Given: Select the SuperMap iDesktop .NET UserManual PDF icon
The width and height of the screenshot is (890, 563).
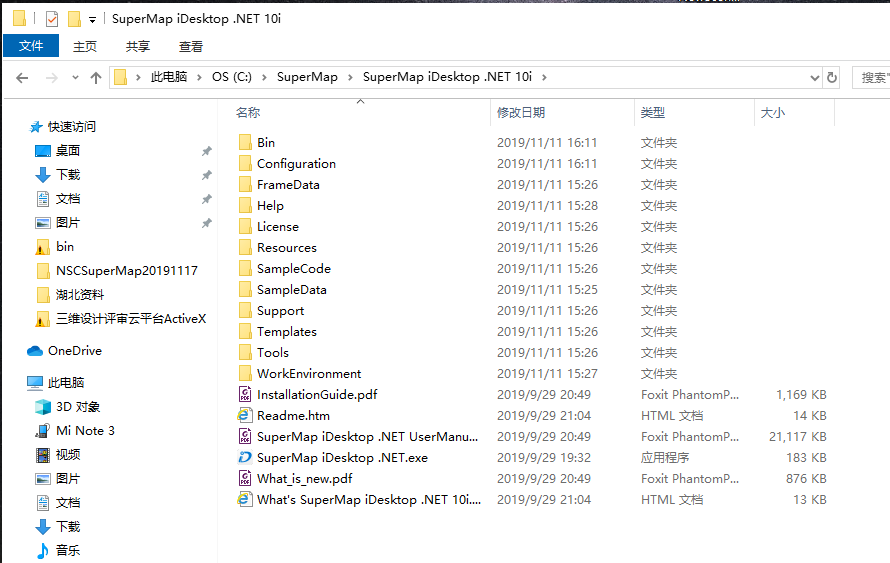Looking at the screenshot, I should [x=245, y=436].
